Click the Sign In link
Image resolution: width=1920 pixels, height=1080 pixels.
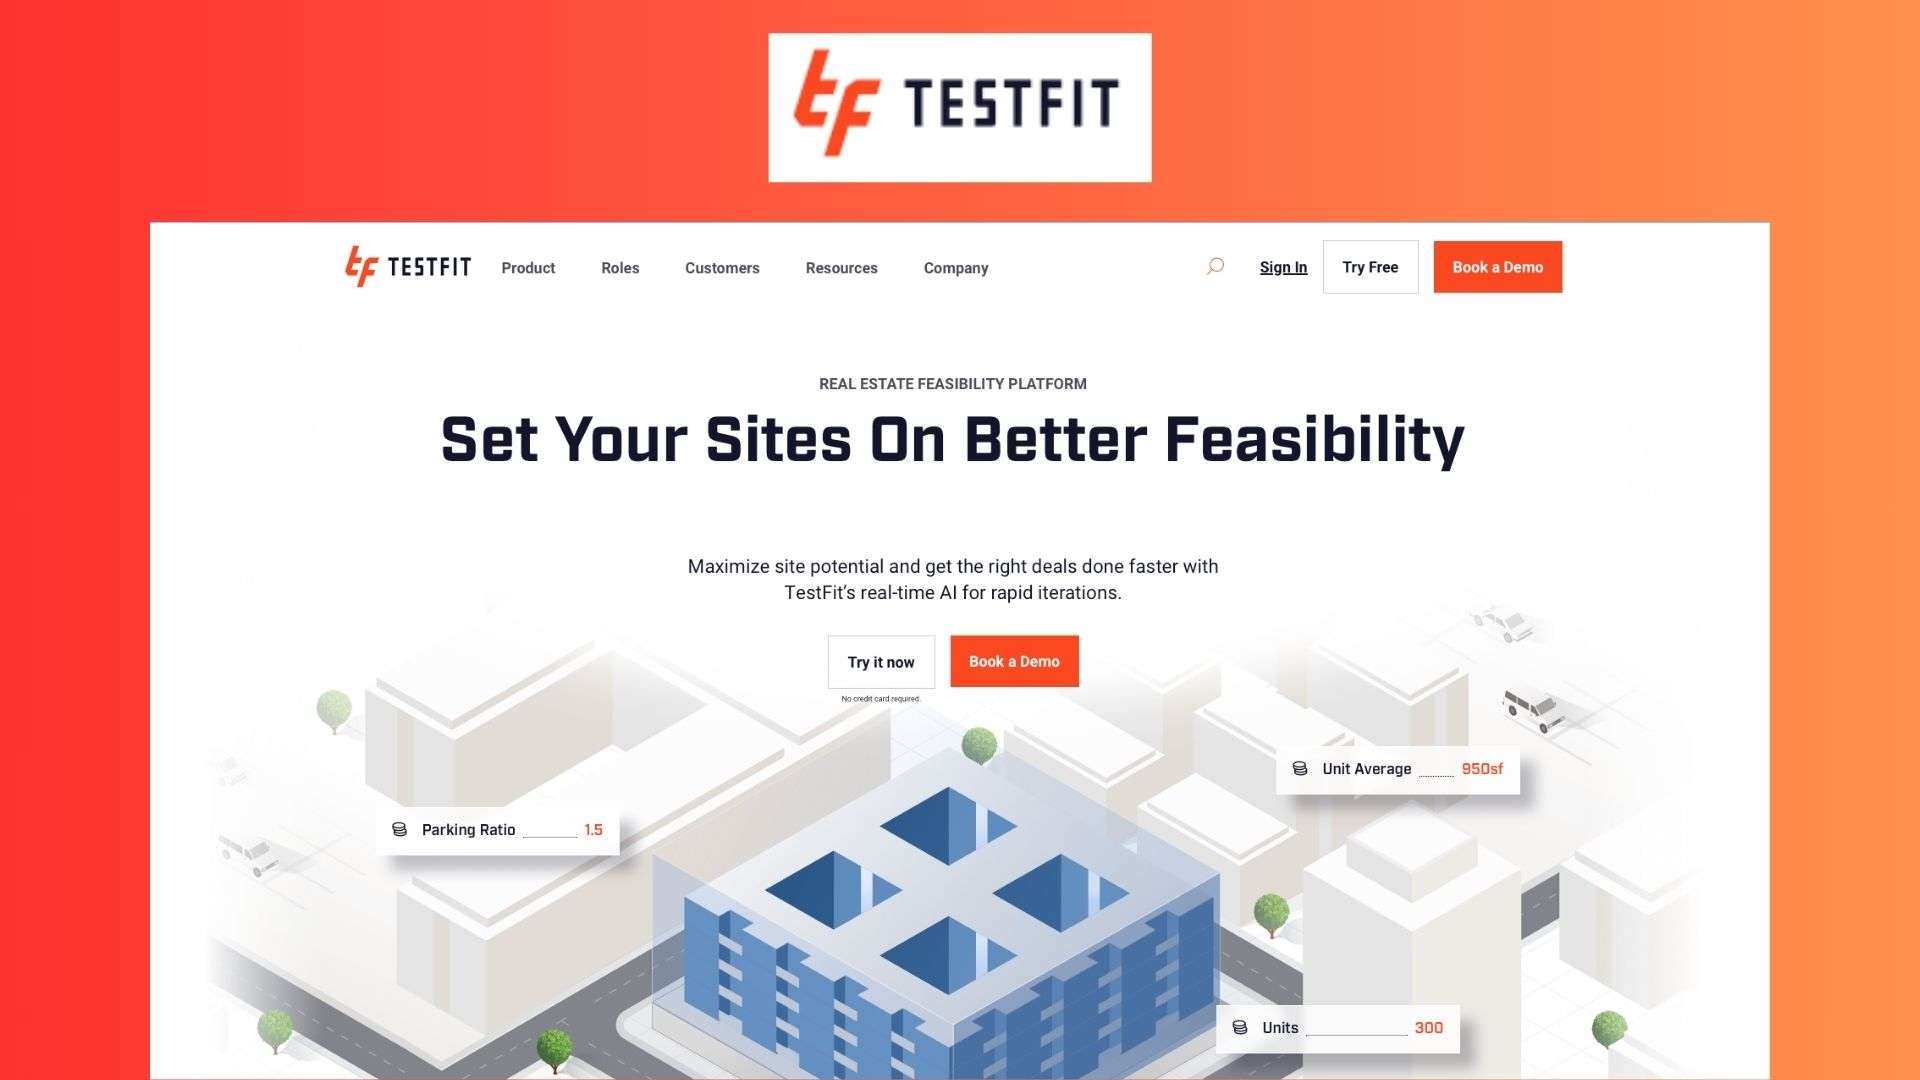[x=1282, y=266]
